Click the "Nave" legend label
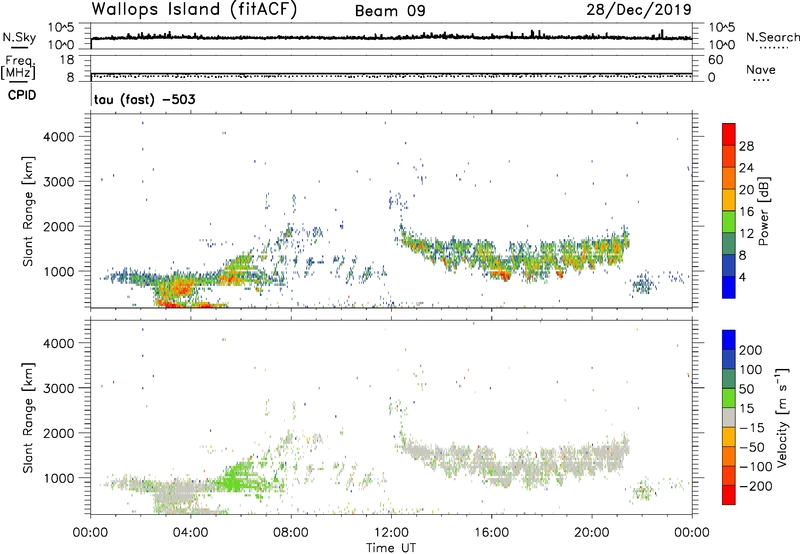 pos(760,69)
